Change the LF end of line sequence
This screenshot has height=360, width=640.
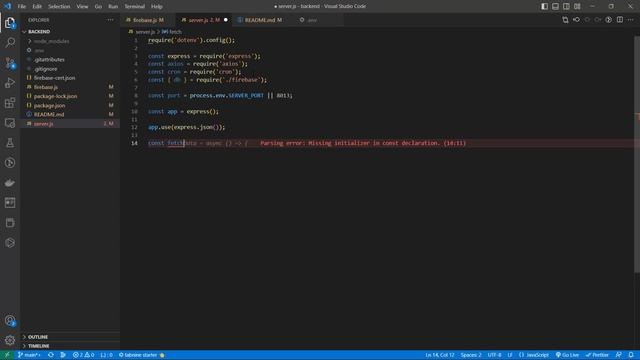coord(510,355)
